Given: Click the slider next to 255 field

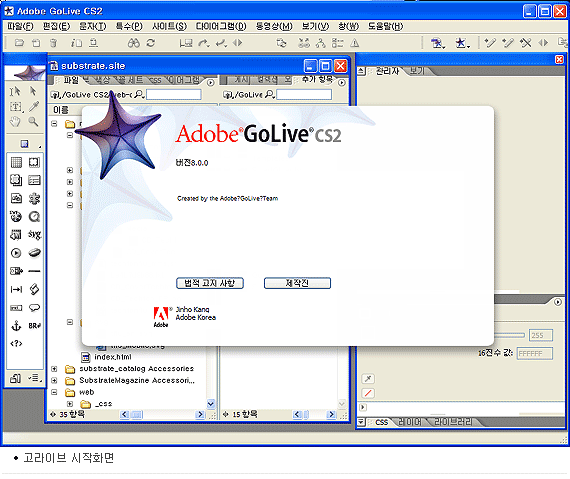Looking at the screenshot, I should pos(509,335).
